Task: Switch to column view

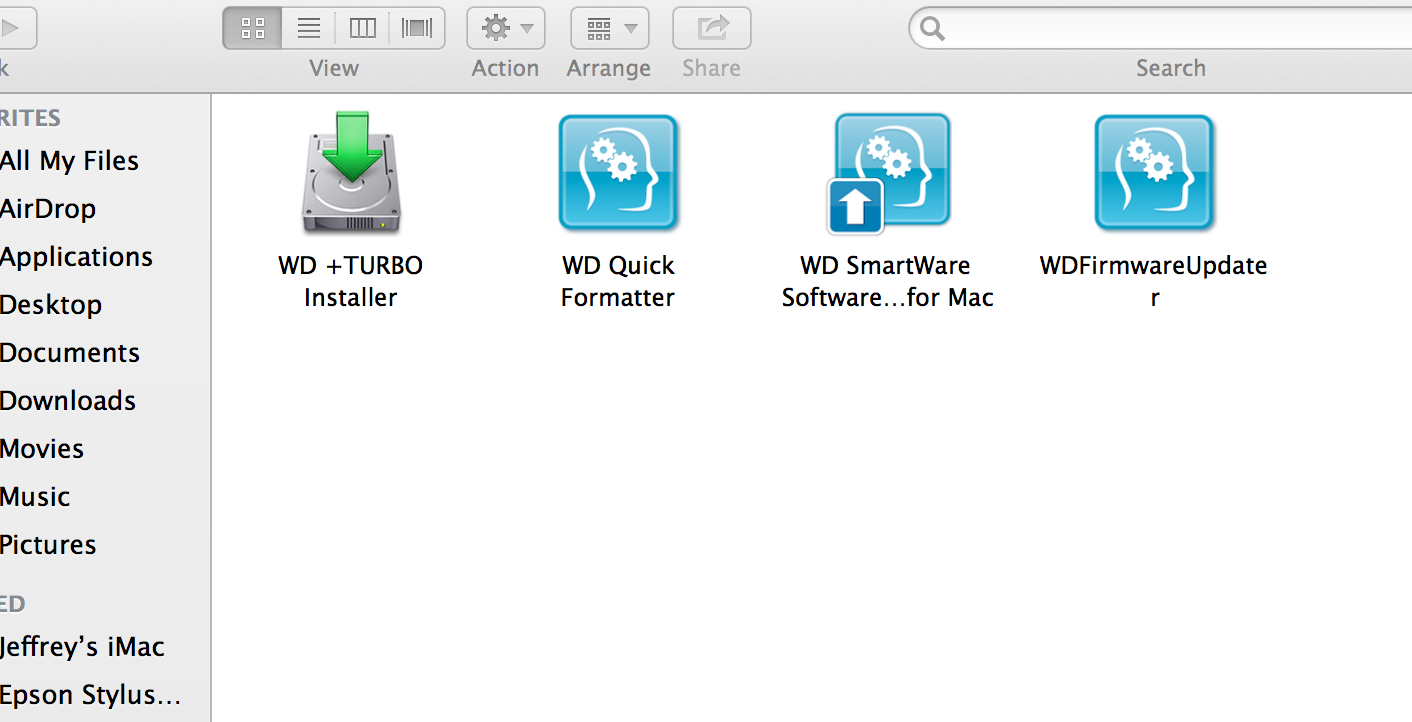Action: coord(362,28)
